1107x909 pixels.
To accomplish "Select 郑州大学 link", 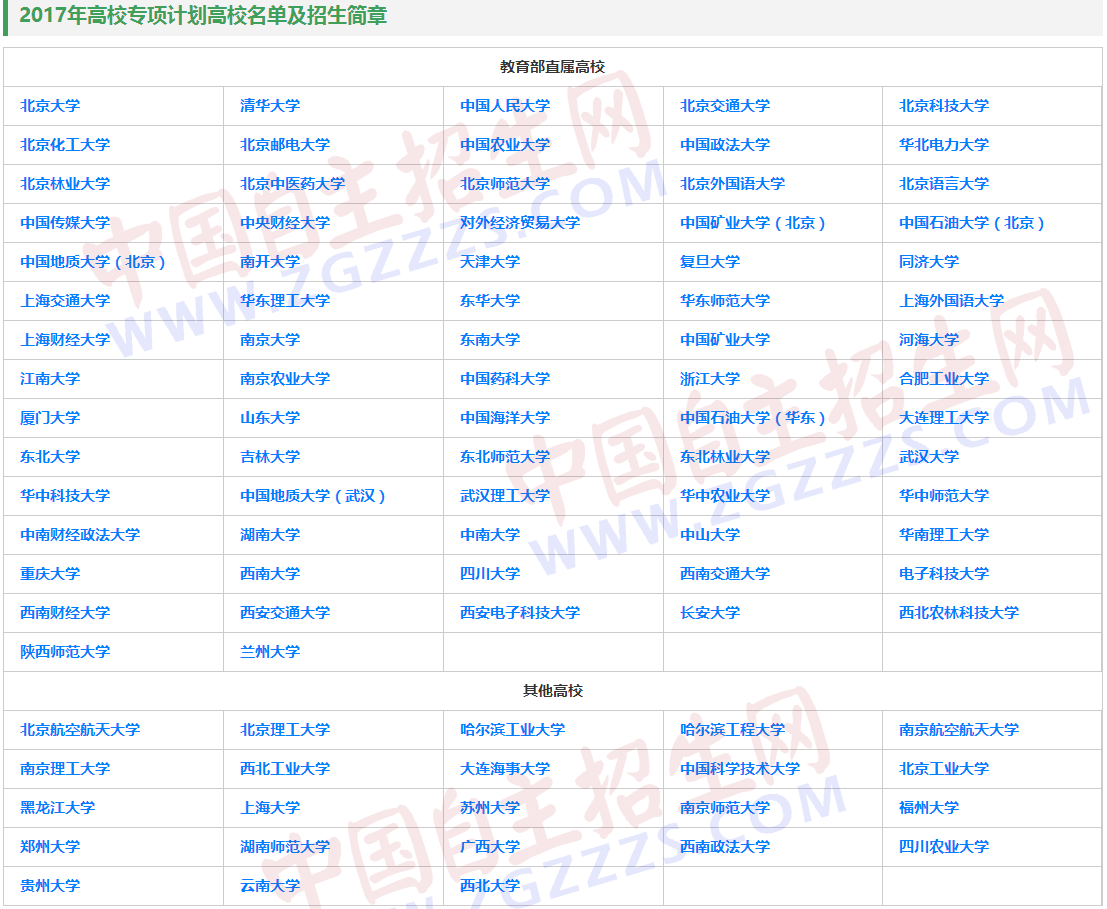I will [x=50, y=847].
